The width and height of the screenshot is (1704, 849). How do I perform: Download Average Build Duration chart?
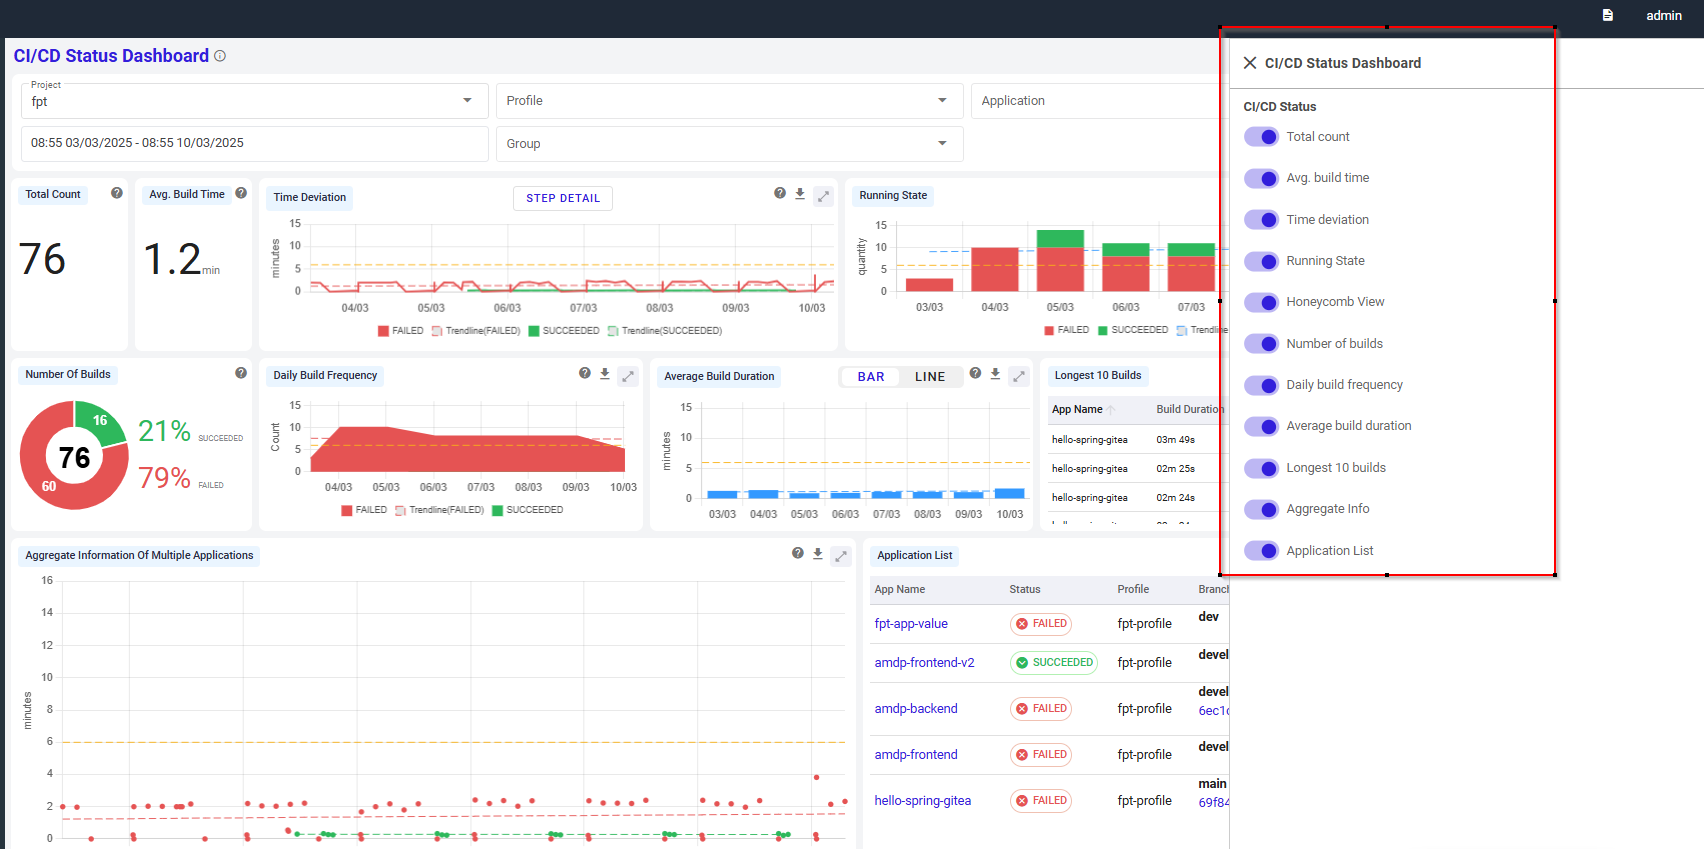995,374
